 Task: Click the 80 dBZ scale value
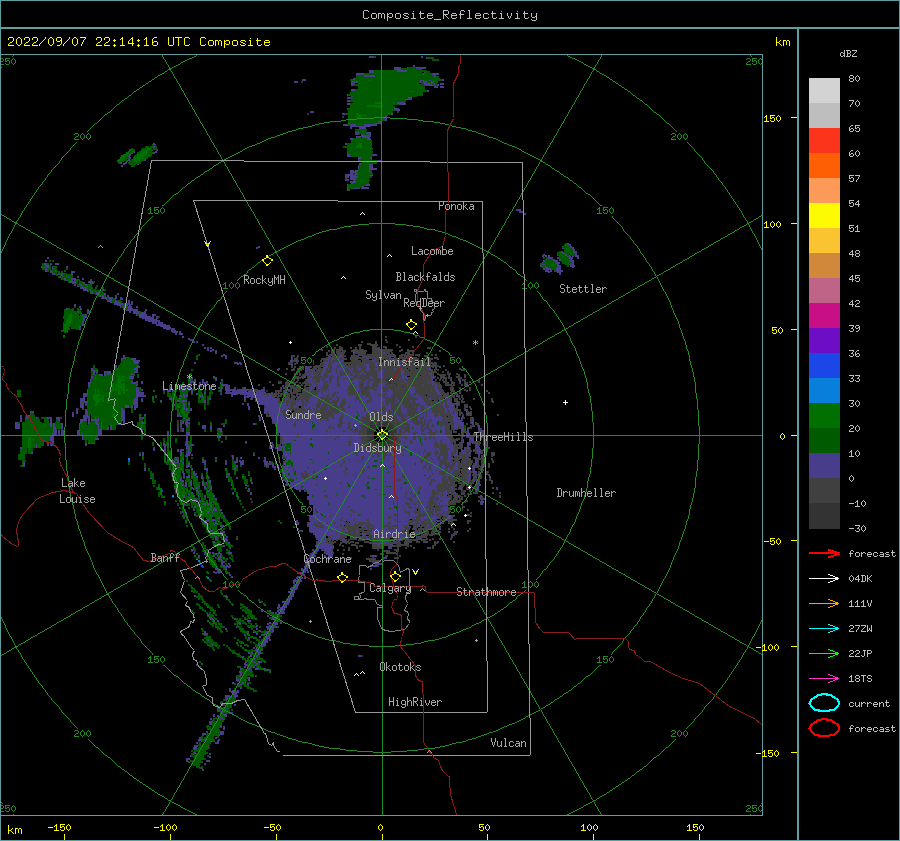tap(854, 79)
